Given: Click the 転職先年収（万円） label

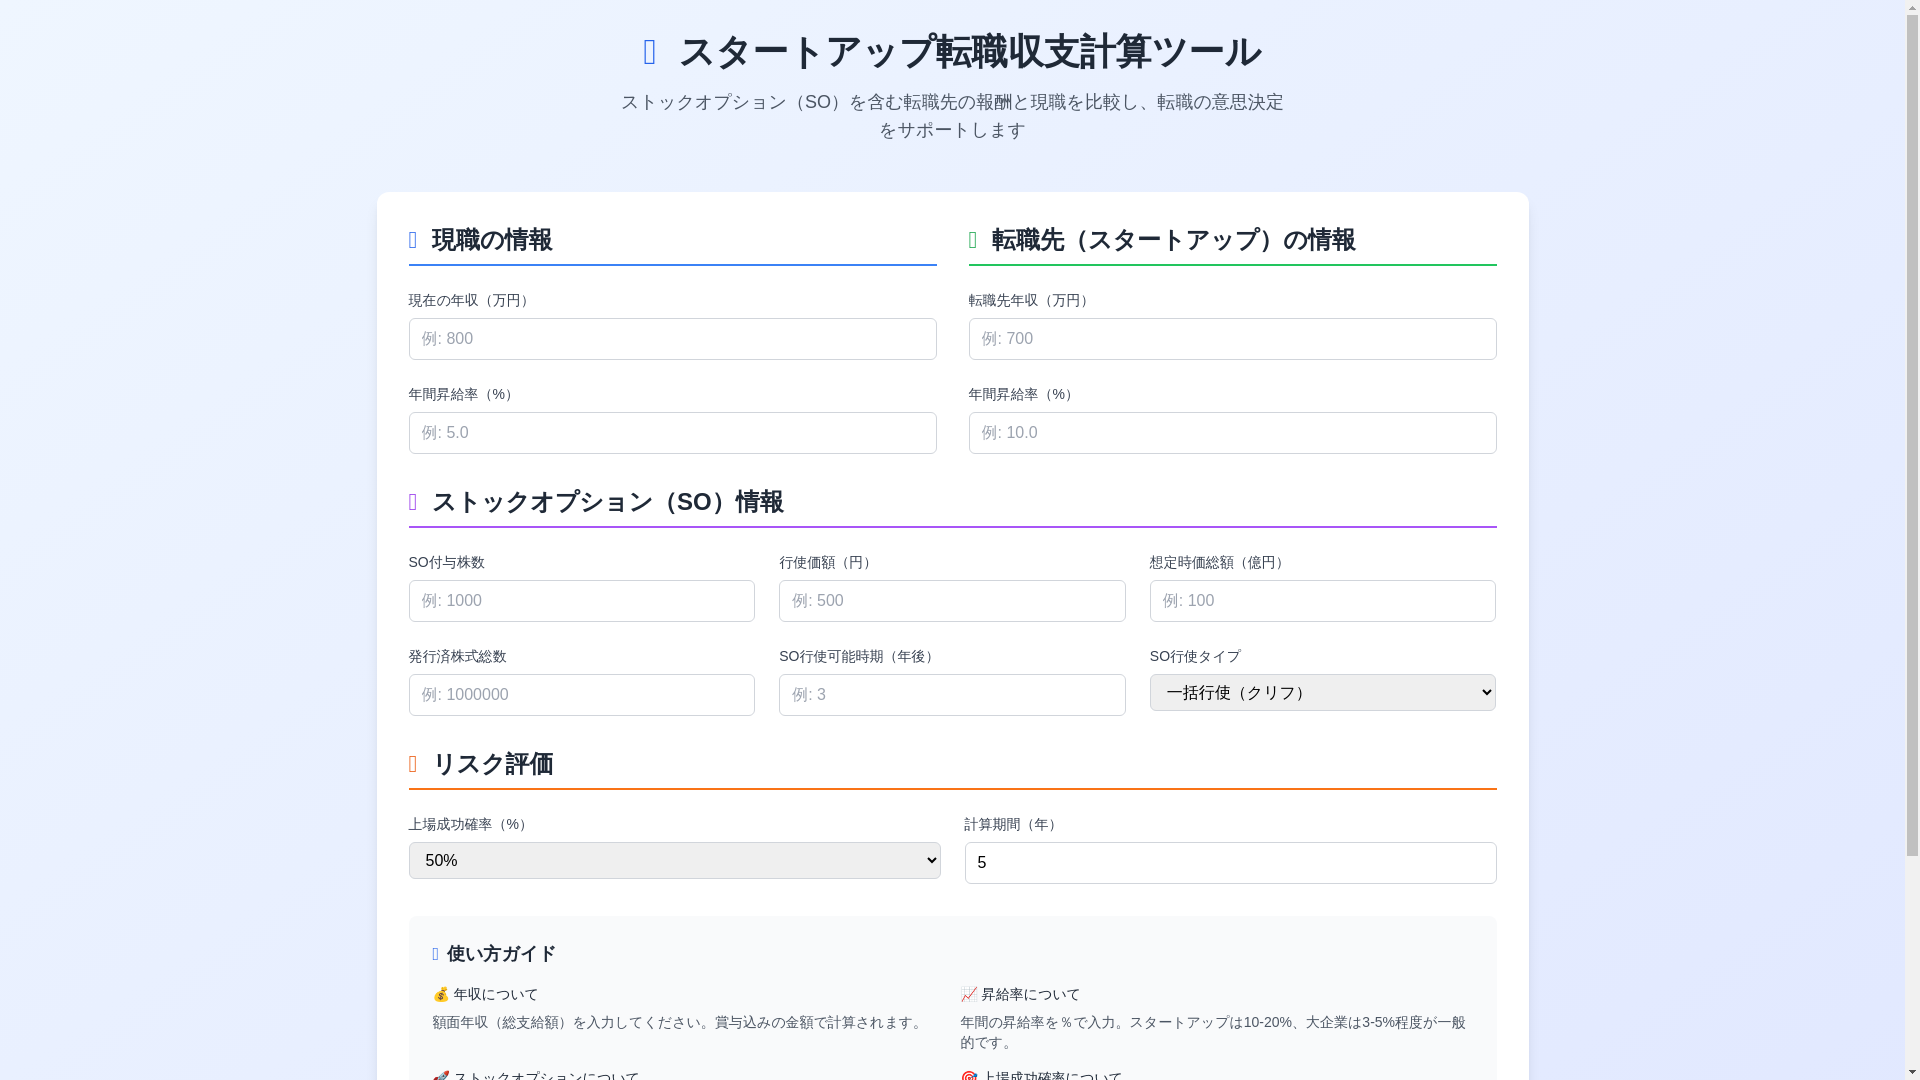Looking at the screenshot, I should 1031,300.
